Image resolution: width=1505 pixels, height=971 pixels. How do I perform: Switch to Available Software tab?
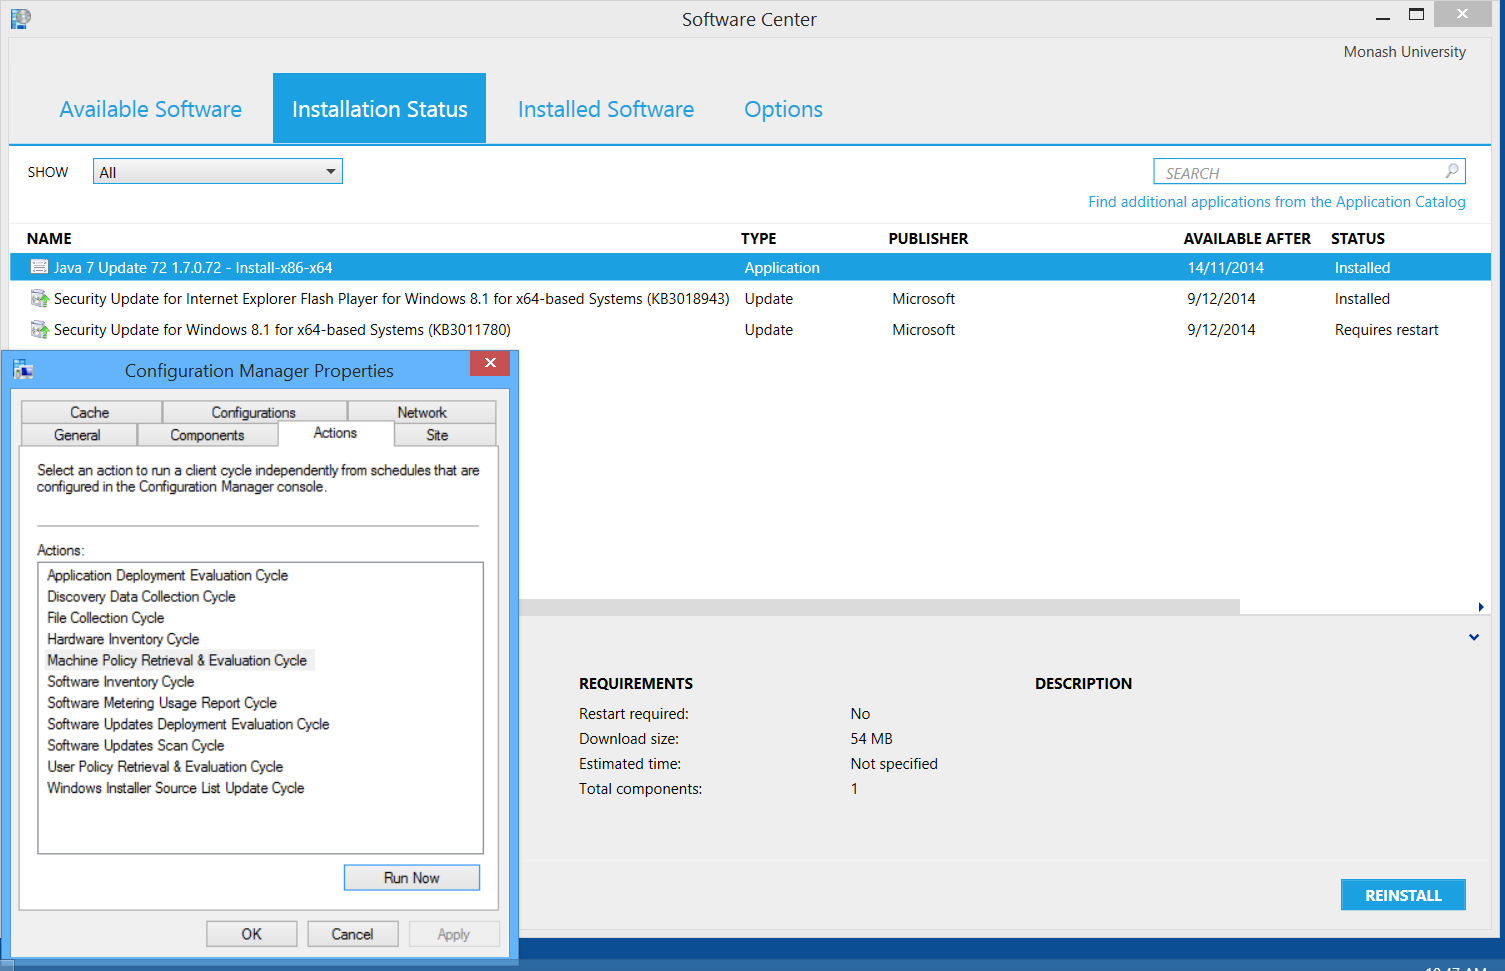[x=150, y=109]
